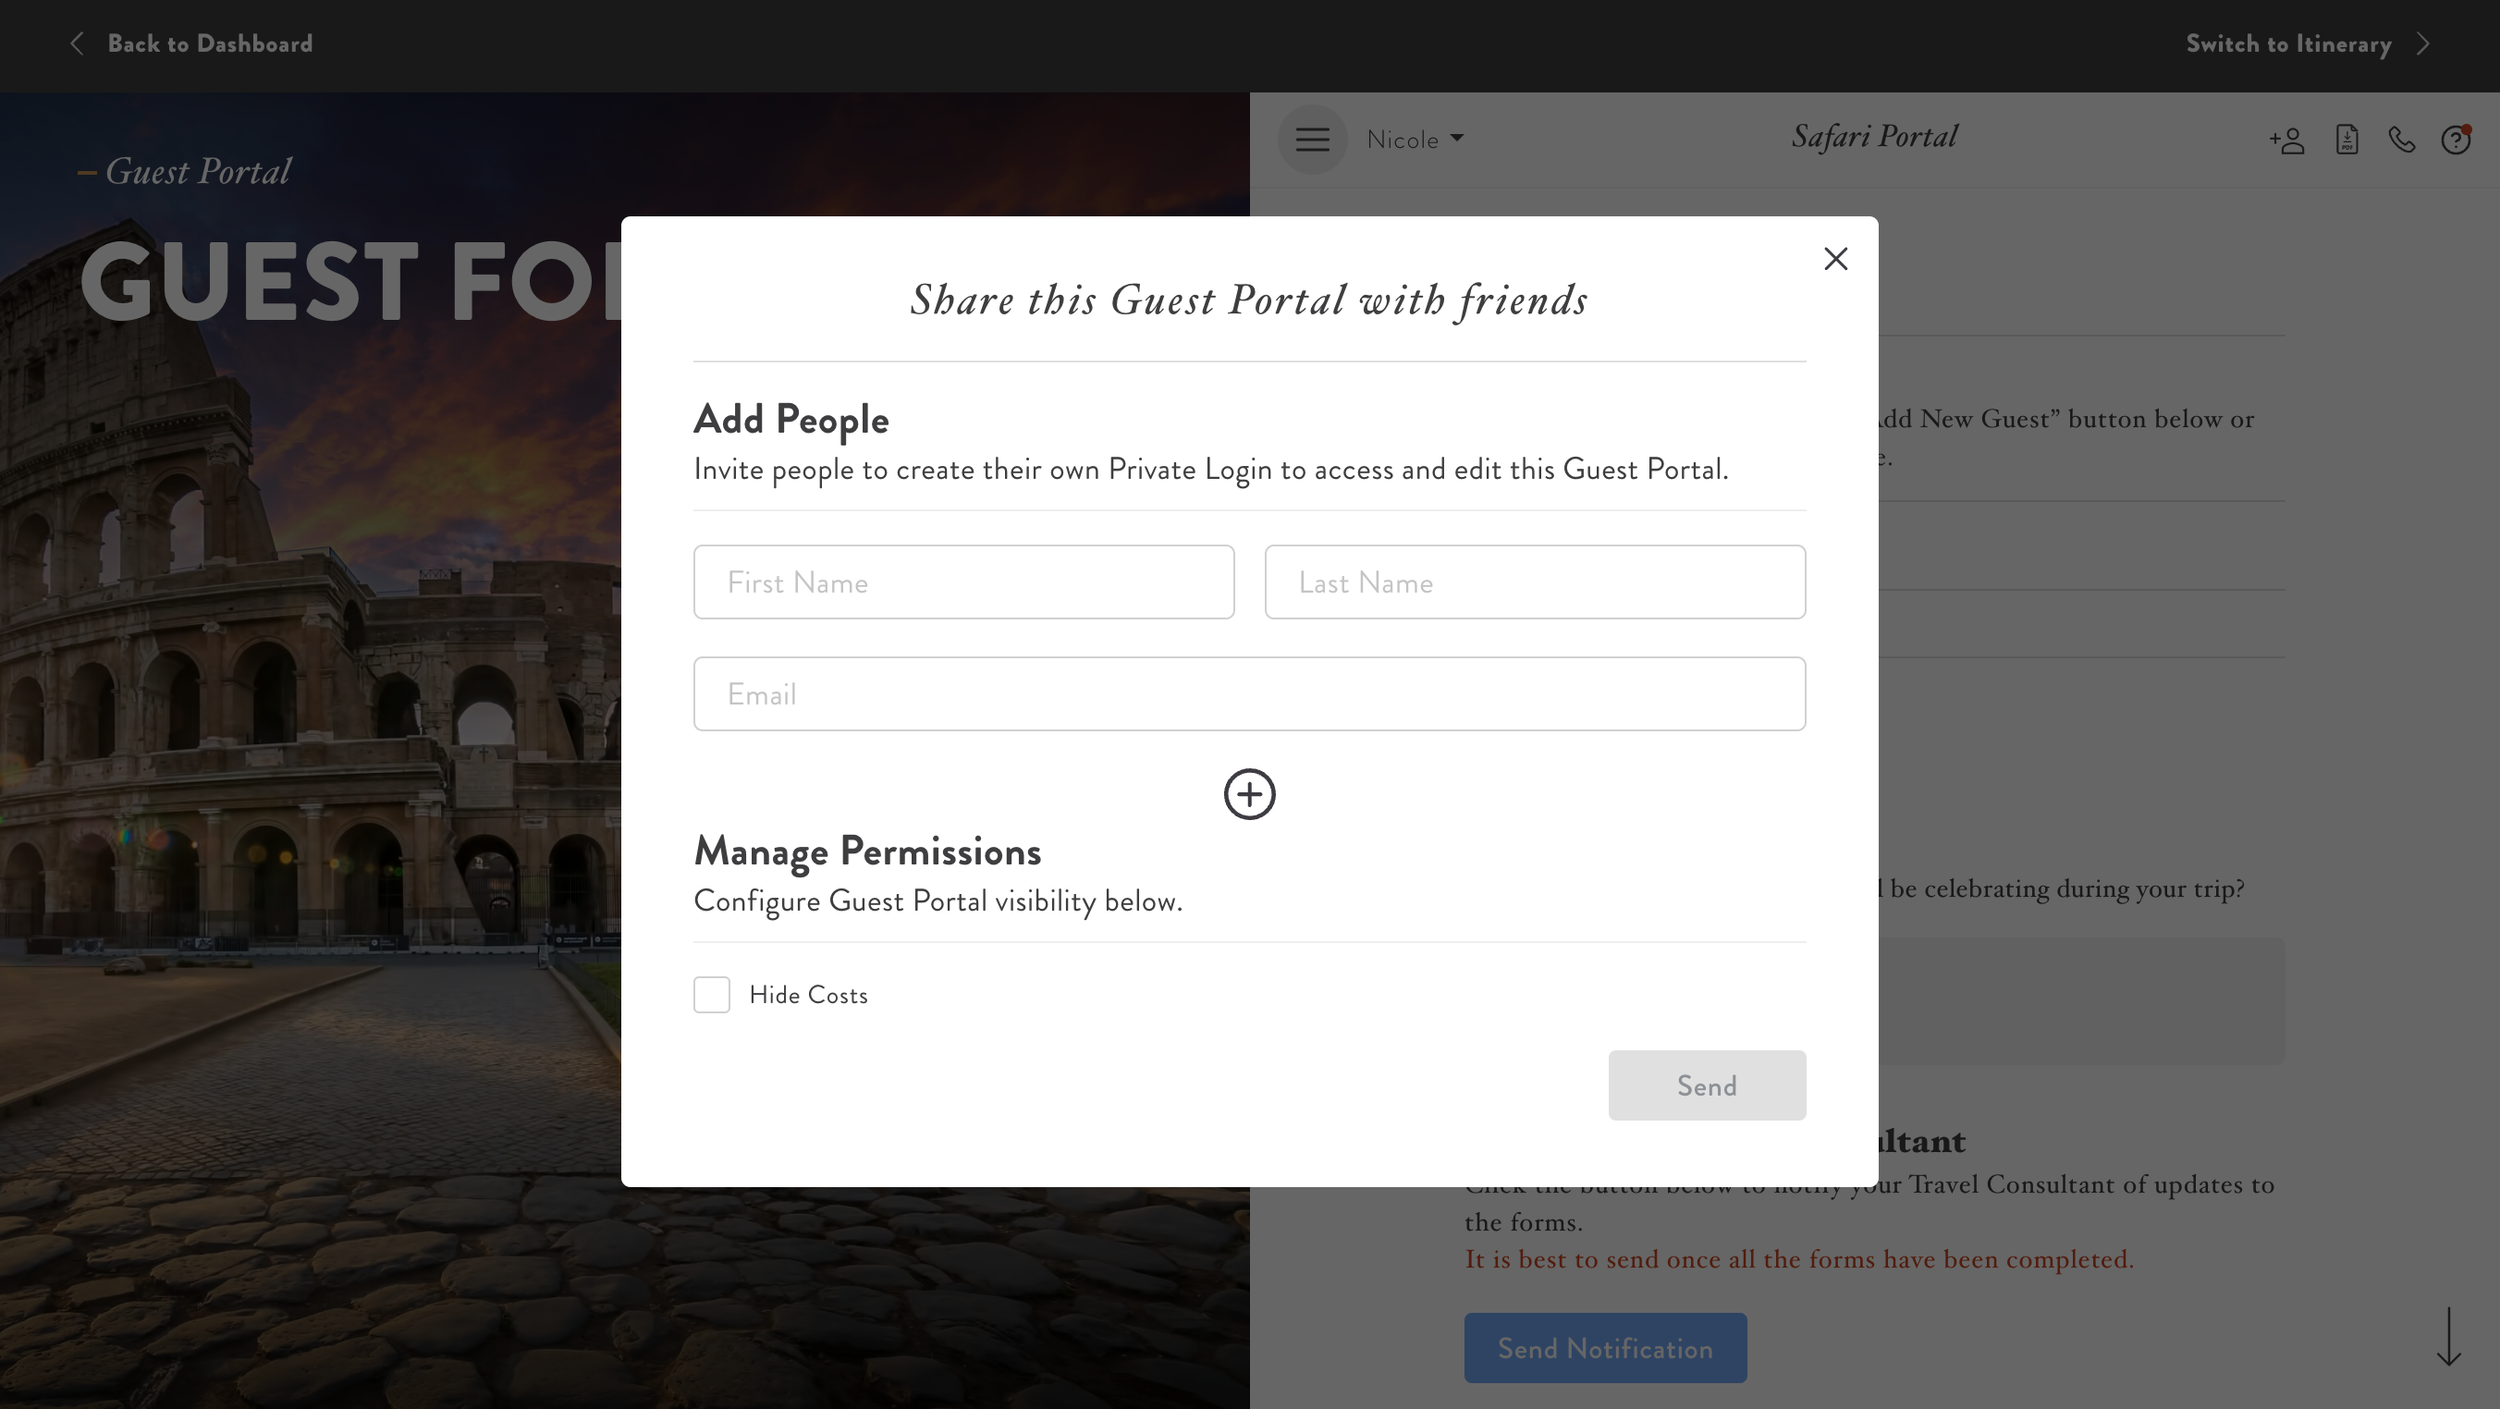This screenshot has height=1409, width=2500.
Task: Open the help question mark icon
Action: coord(2455,140)
